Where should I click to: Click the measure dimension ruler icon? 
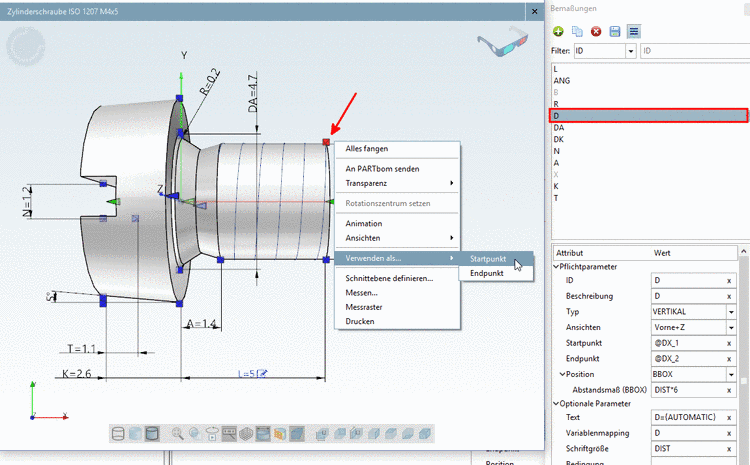pyautogui.click(x=229, y=434)
